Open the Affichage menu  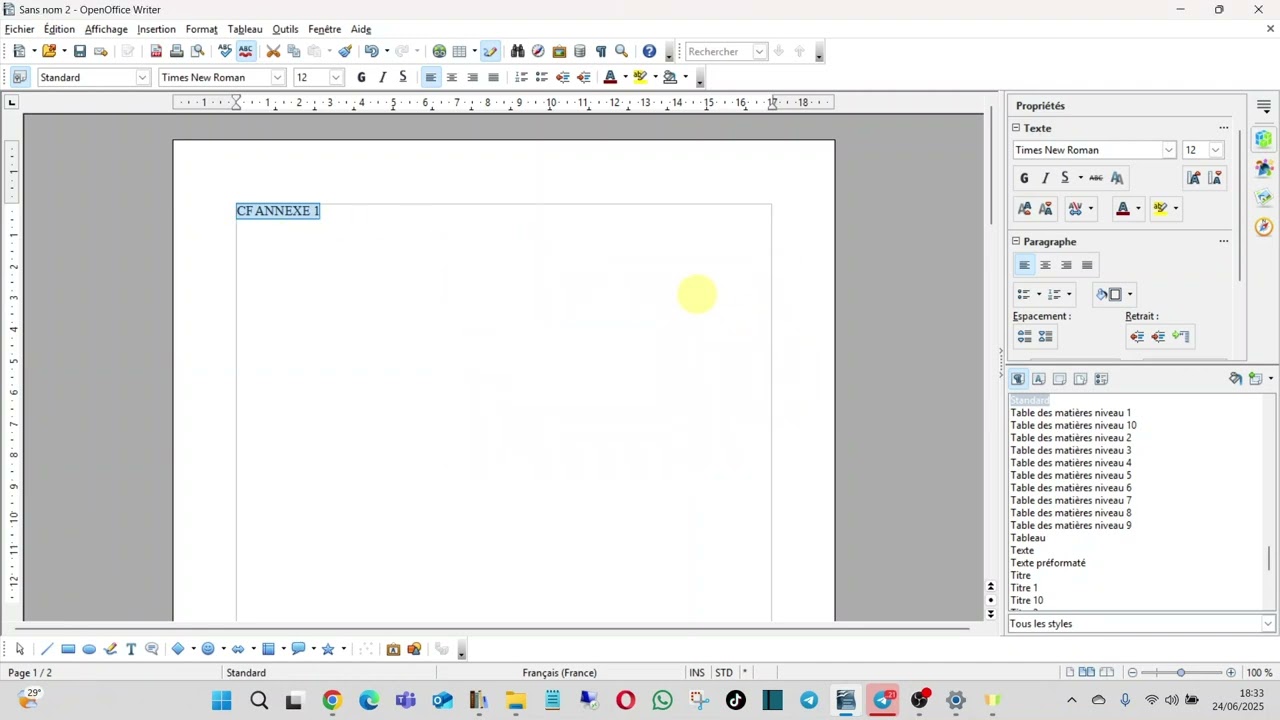click(106, 29)
